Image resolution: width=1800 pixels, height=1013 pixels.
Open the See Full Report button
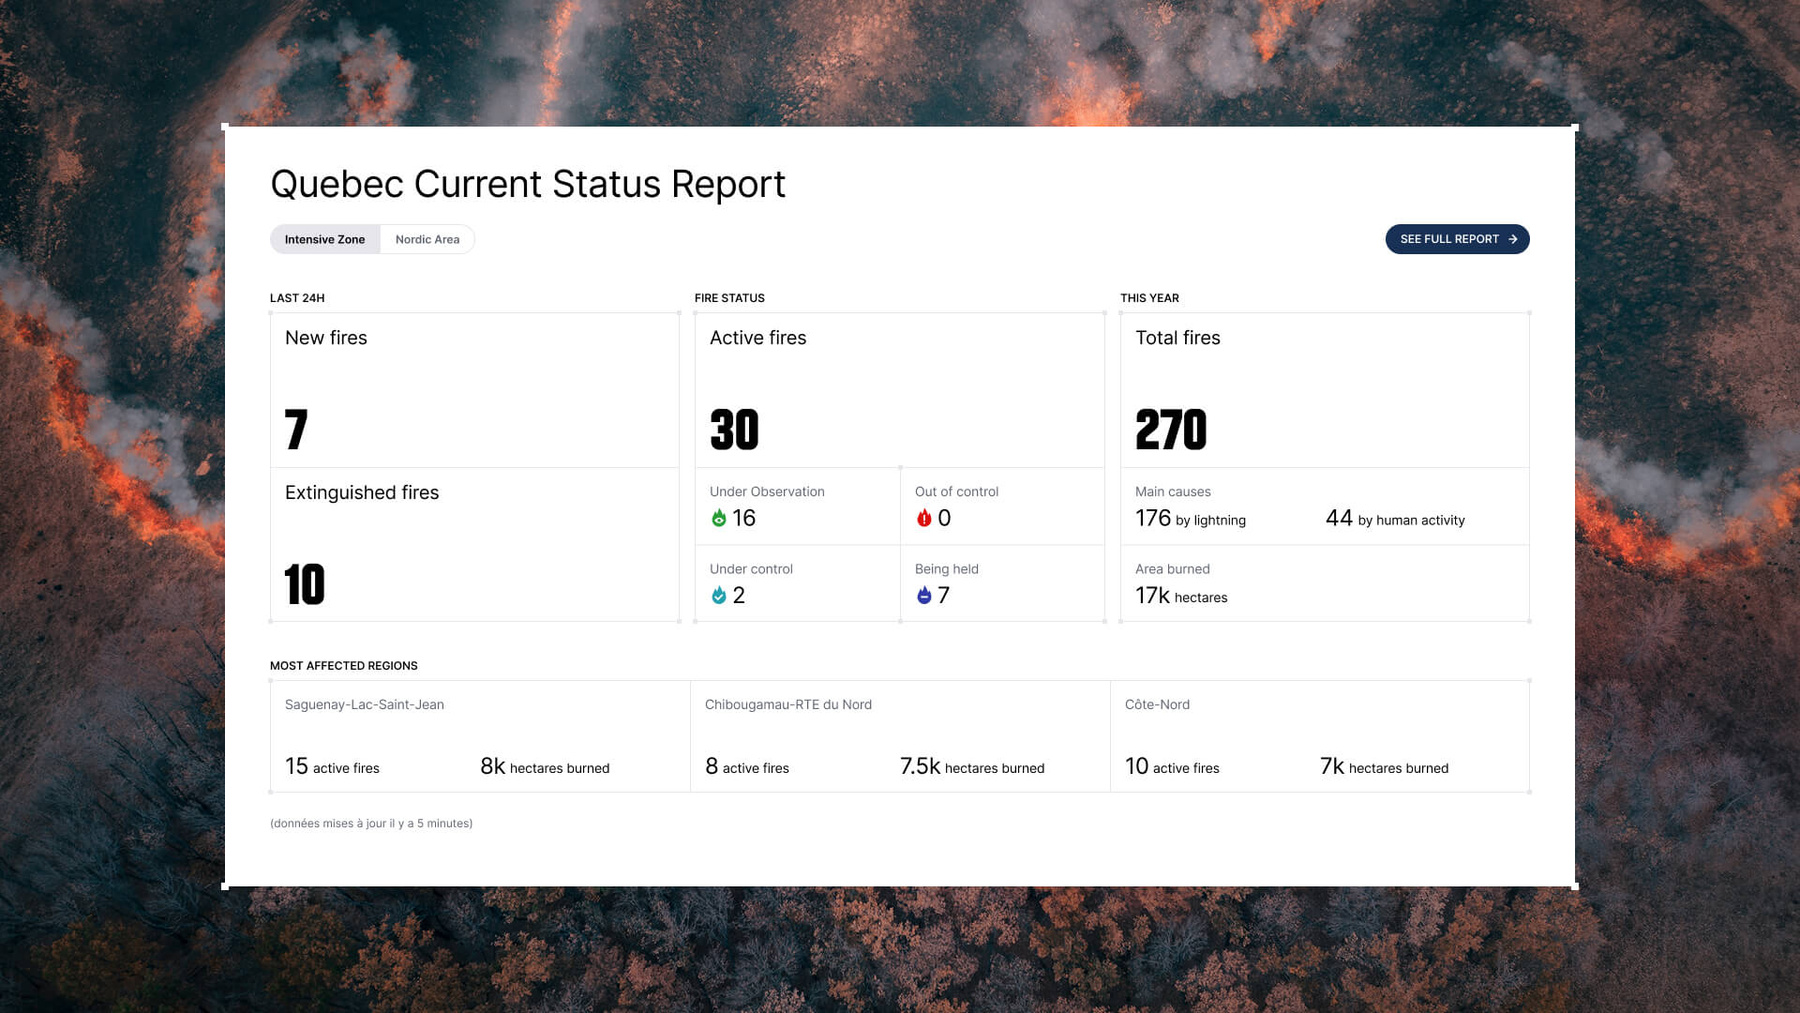click(x=1456, y=239)
